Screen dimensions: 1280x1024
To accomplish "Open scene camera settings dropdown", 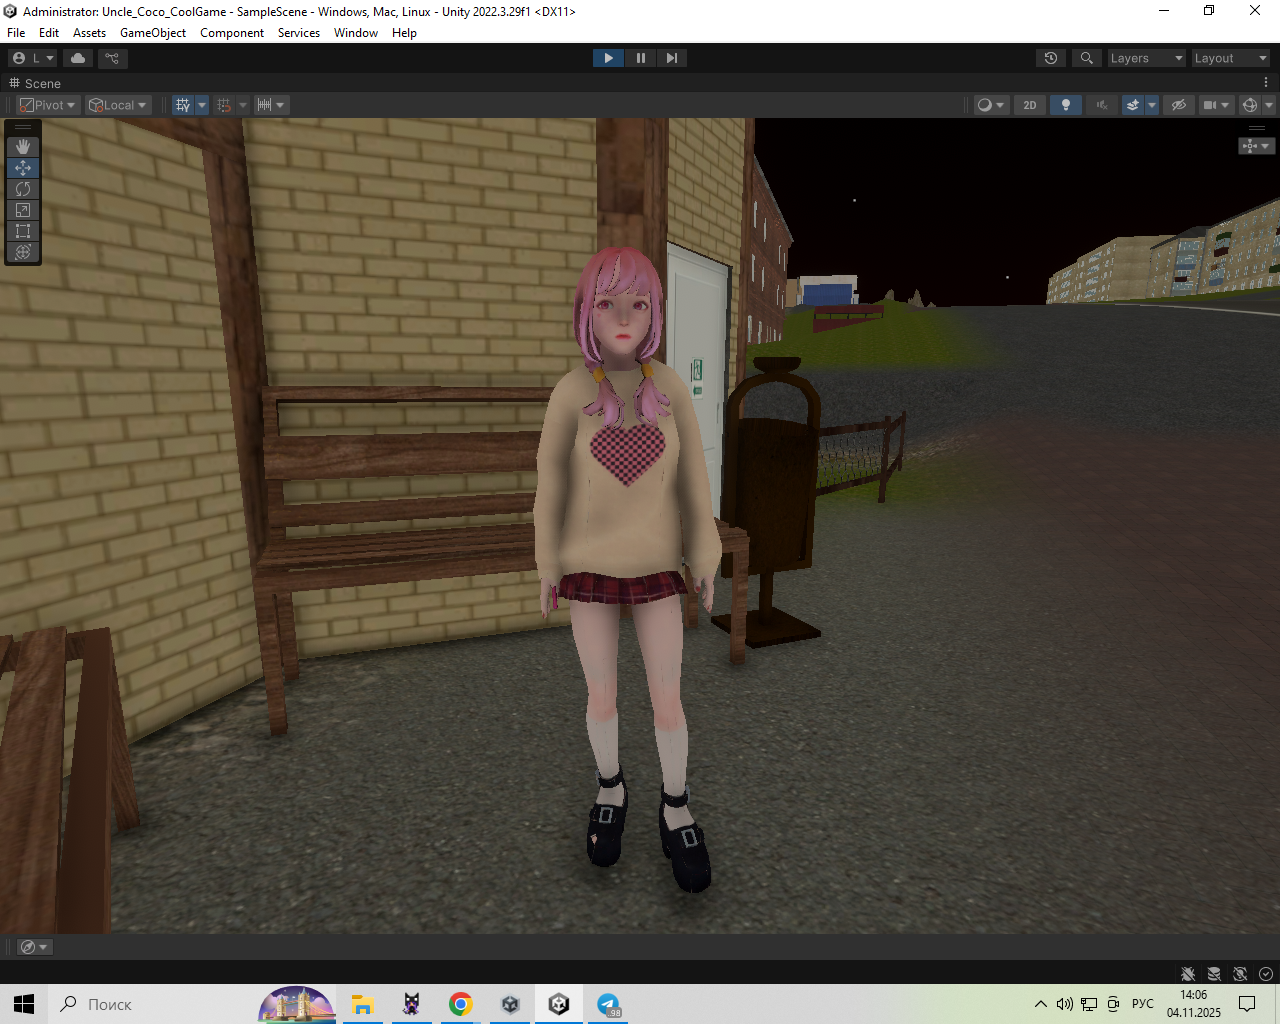I will [1216, 105].
